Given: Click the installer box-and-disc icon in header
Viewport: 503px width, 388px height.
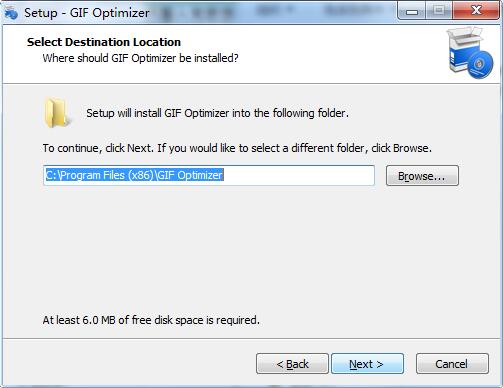Looking at the screenshot, I should [x=470, y=53].
